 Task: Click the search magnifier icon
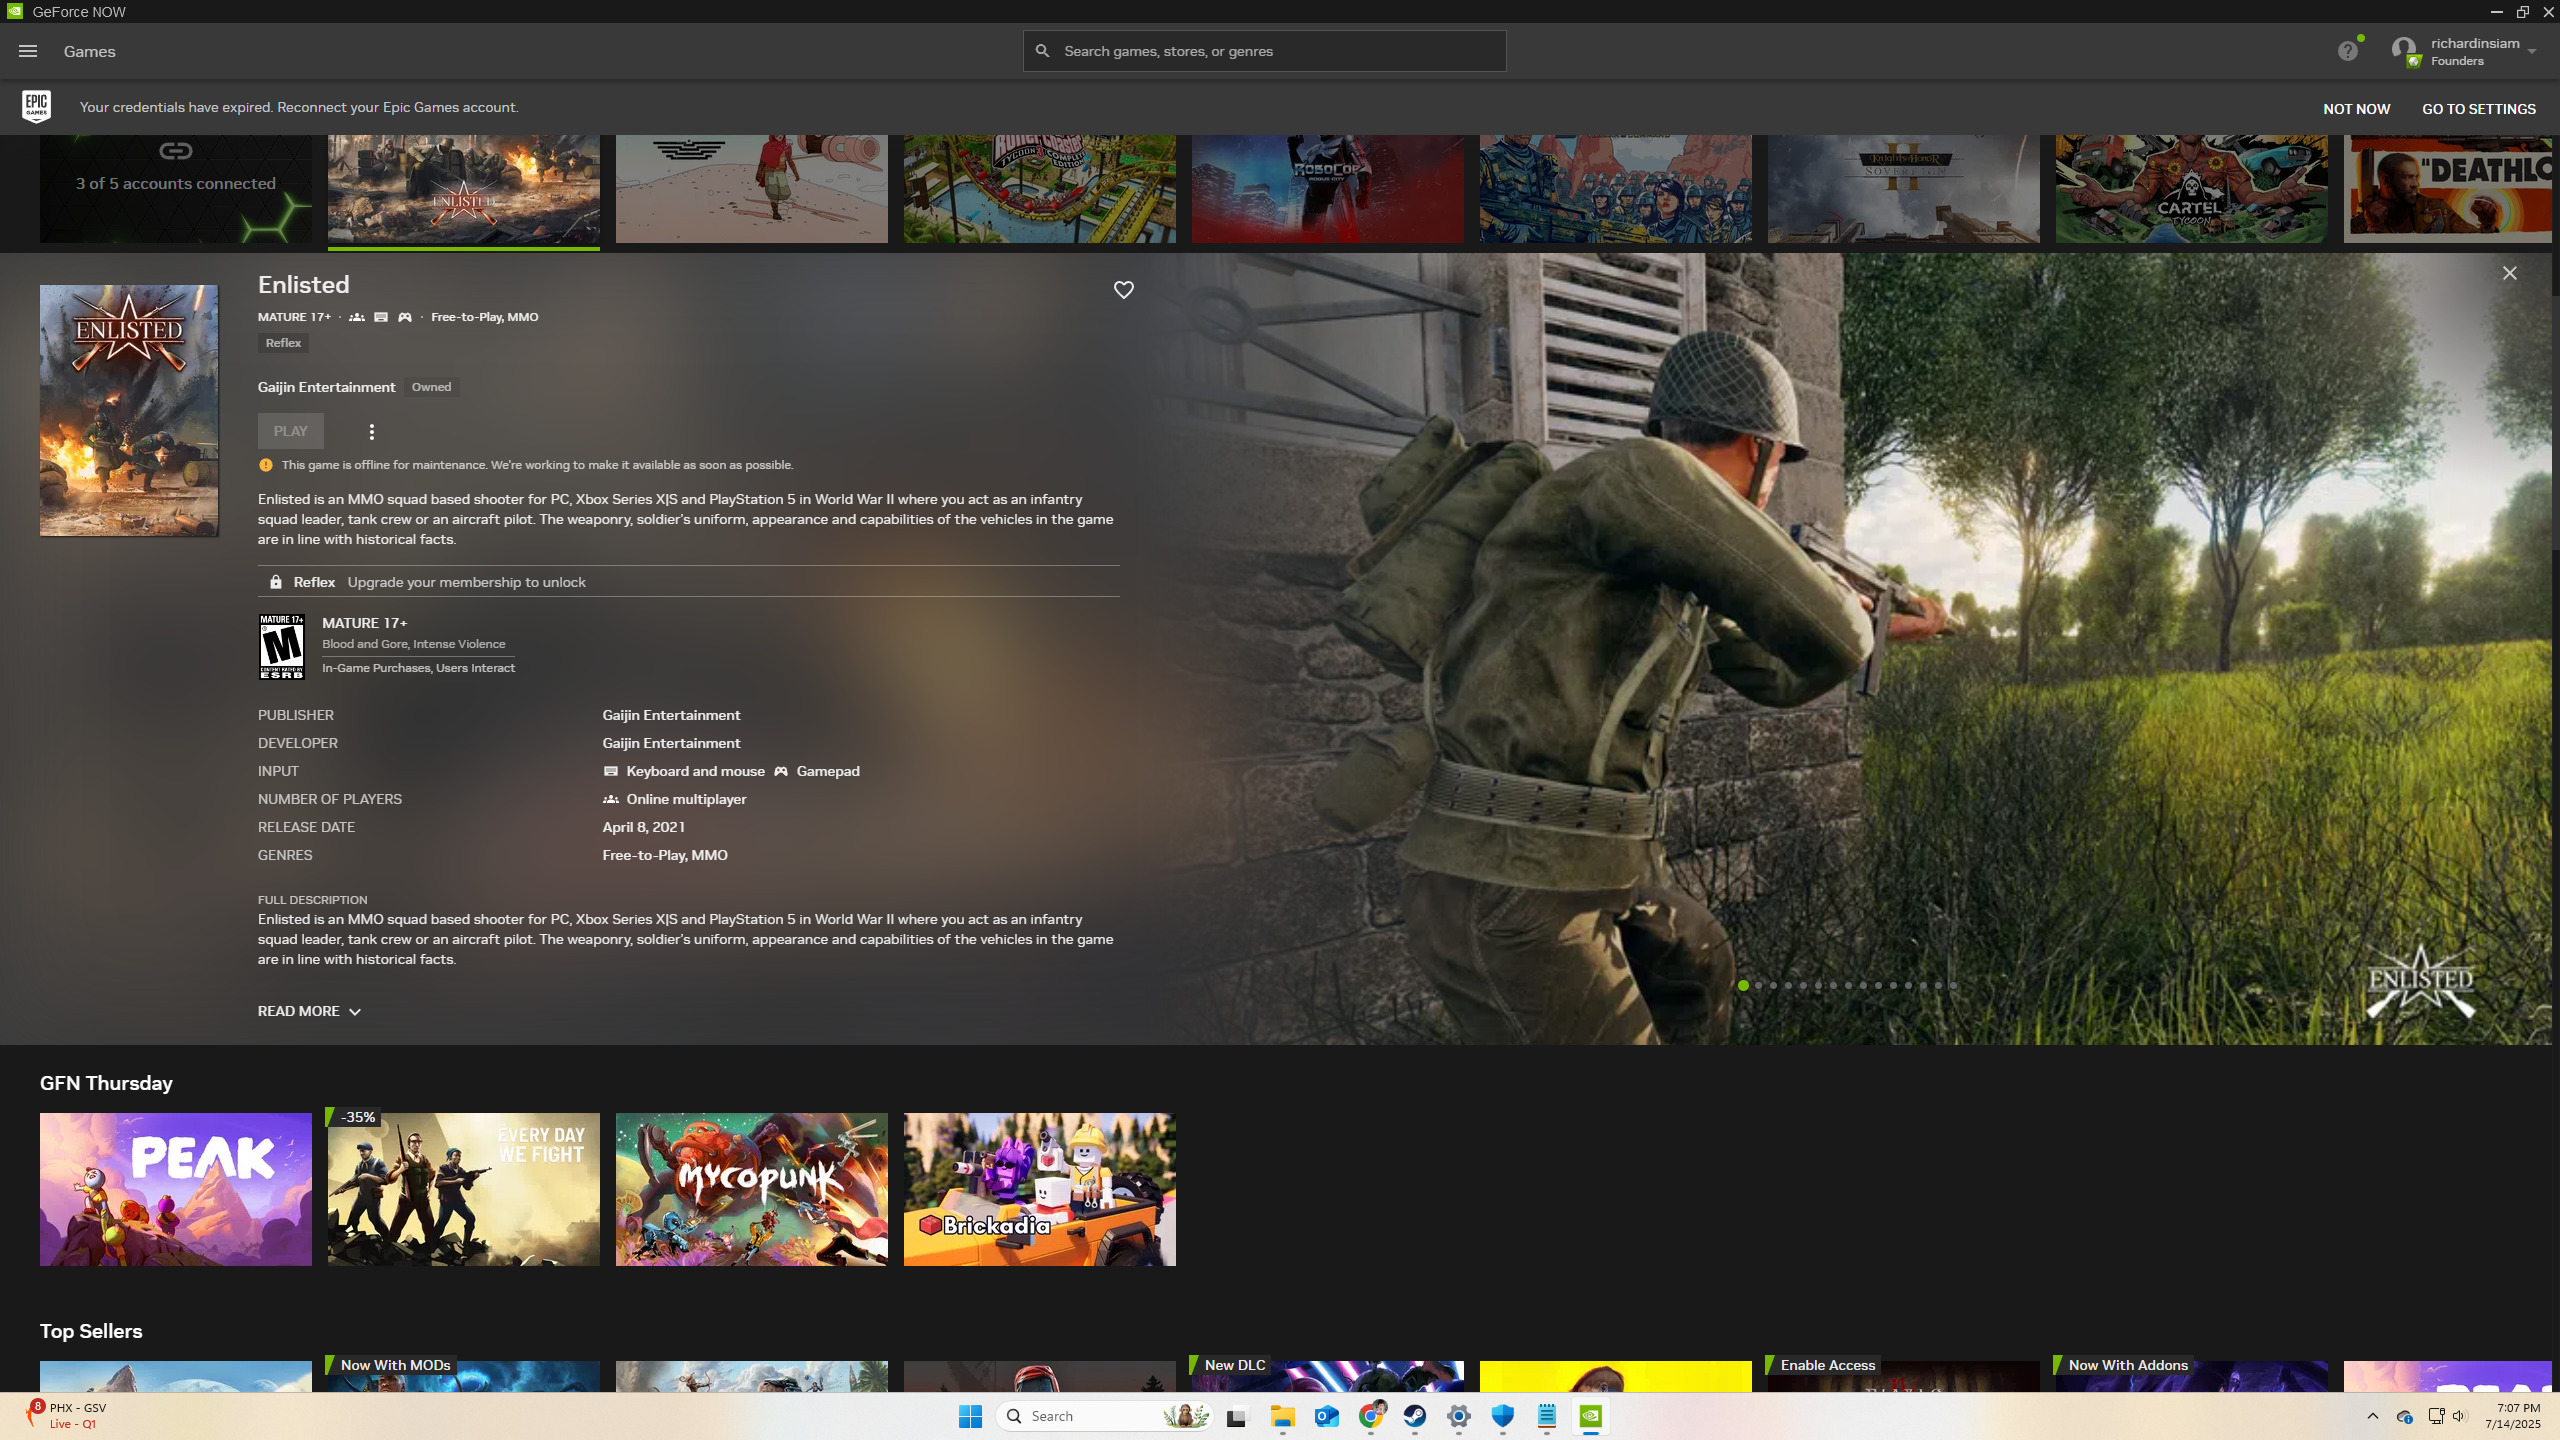tap(1042, 51)
